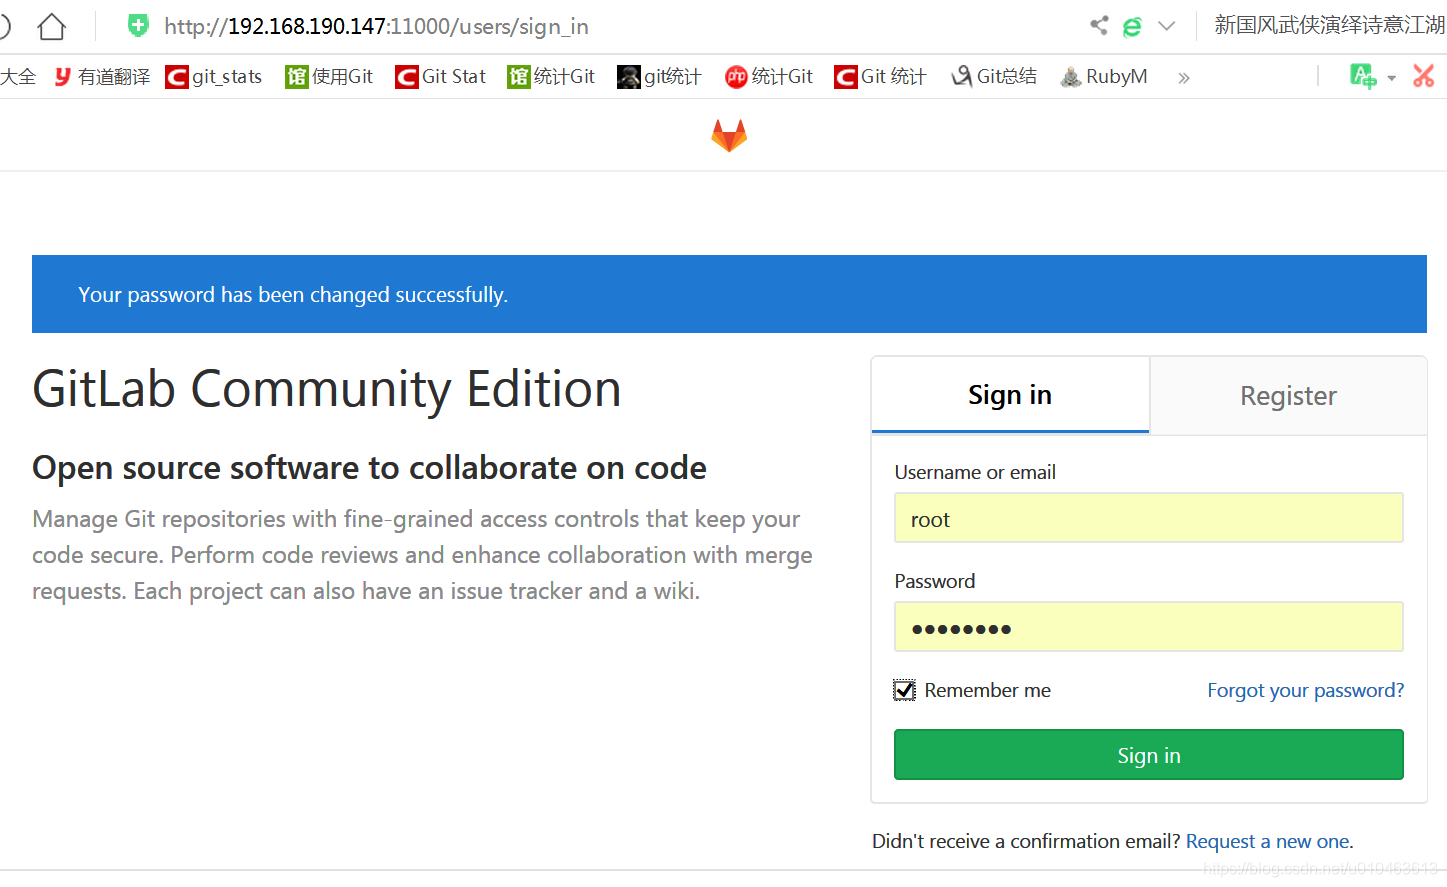Click the translate extension icon
The width and height of the screenshot is (1447, 887).
[x=1362, y=76]
